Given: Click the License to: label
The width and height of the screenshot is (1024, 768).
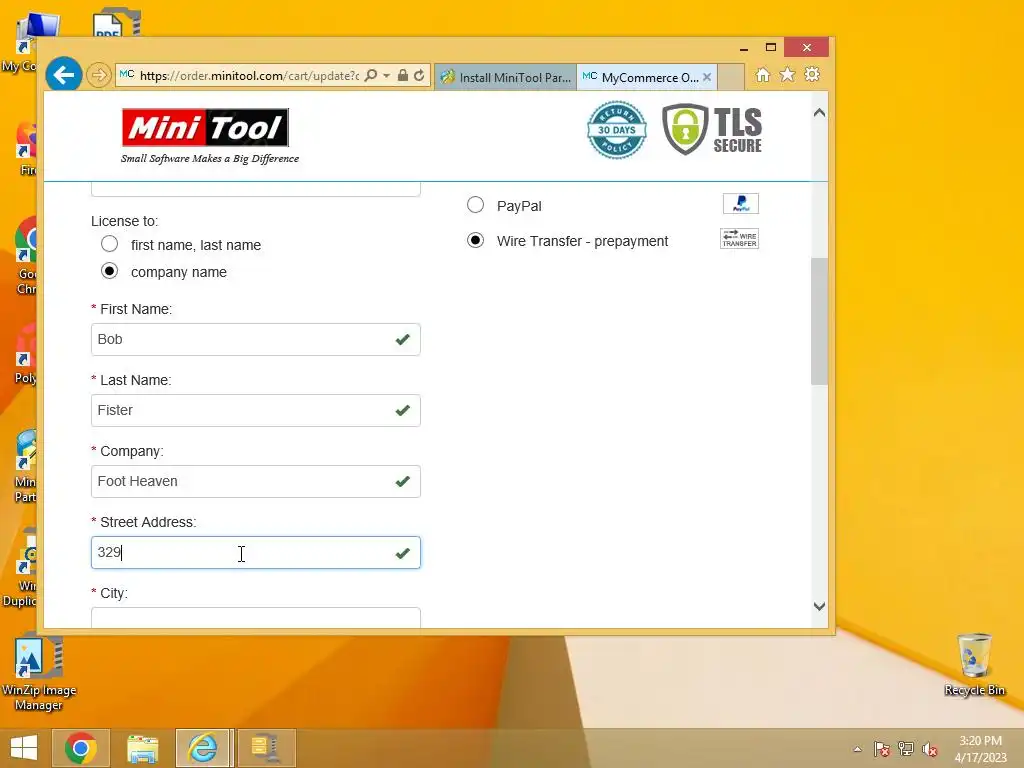Looking at the screenshot, I should click(x=125, y=221).
